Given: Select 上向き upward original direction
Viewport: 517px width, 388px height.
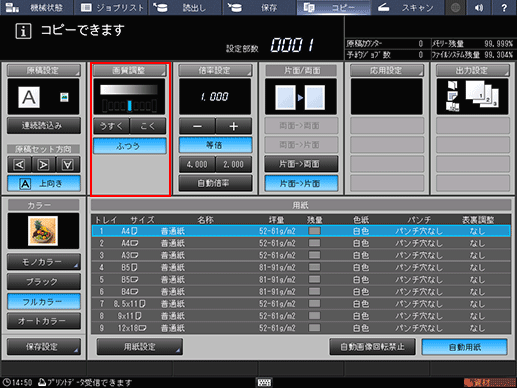Looking at the screenshot, I should point(44,183).
